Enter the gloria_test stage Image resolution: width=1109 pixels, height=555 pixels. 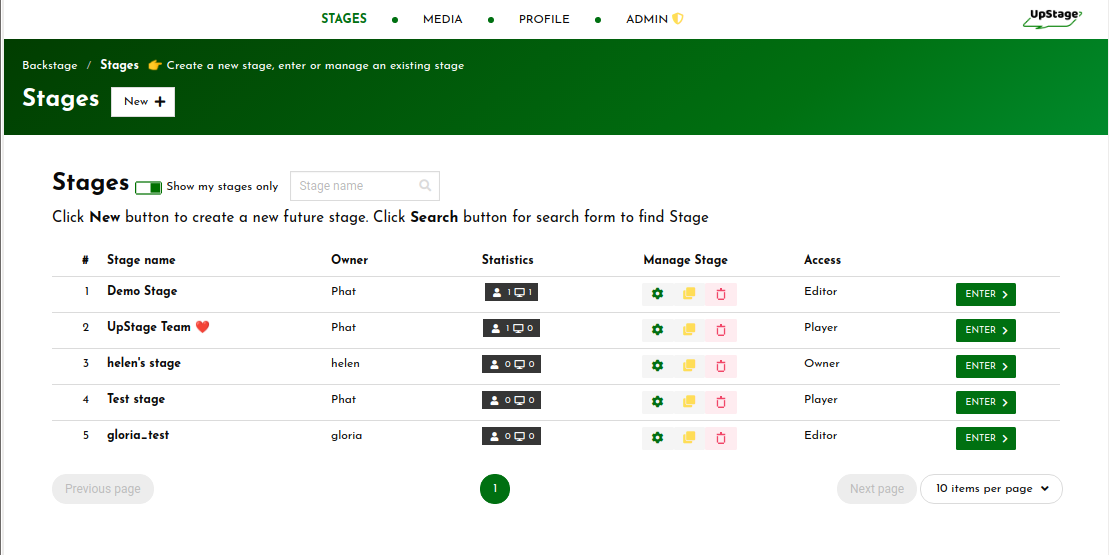[x=986, y=439]
